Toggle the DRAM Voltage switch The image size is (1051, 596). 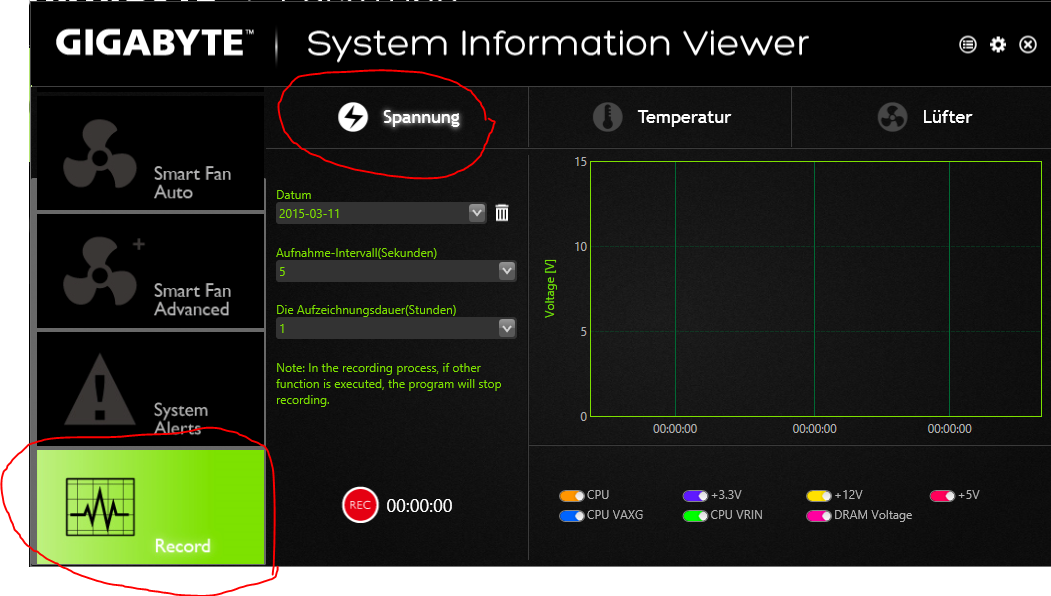(818, 516)
